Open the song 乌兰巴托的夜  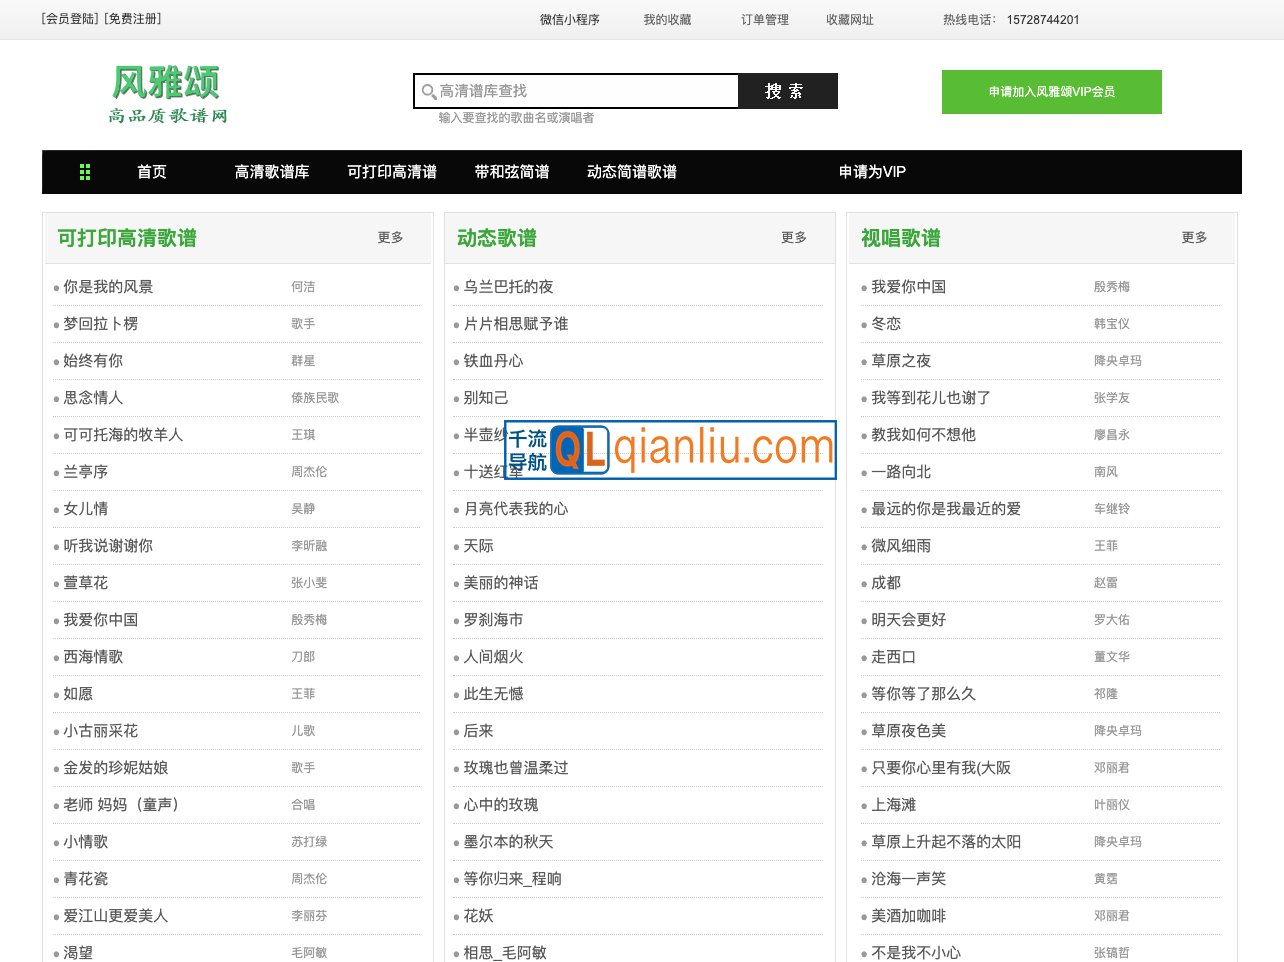click(508, 287)
